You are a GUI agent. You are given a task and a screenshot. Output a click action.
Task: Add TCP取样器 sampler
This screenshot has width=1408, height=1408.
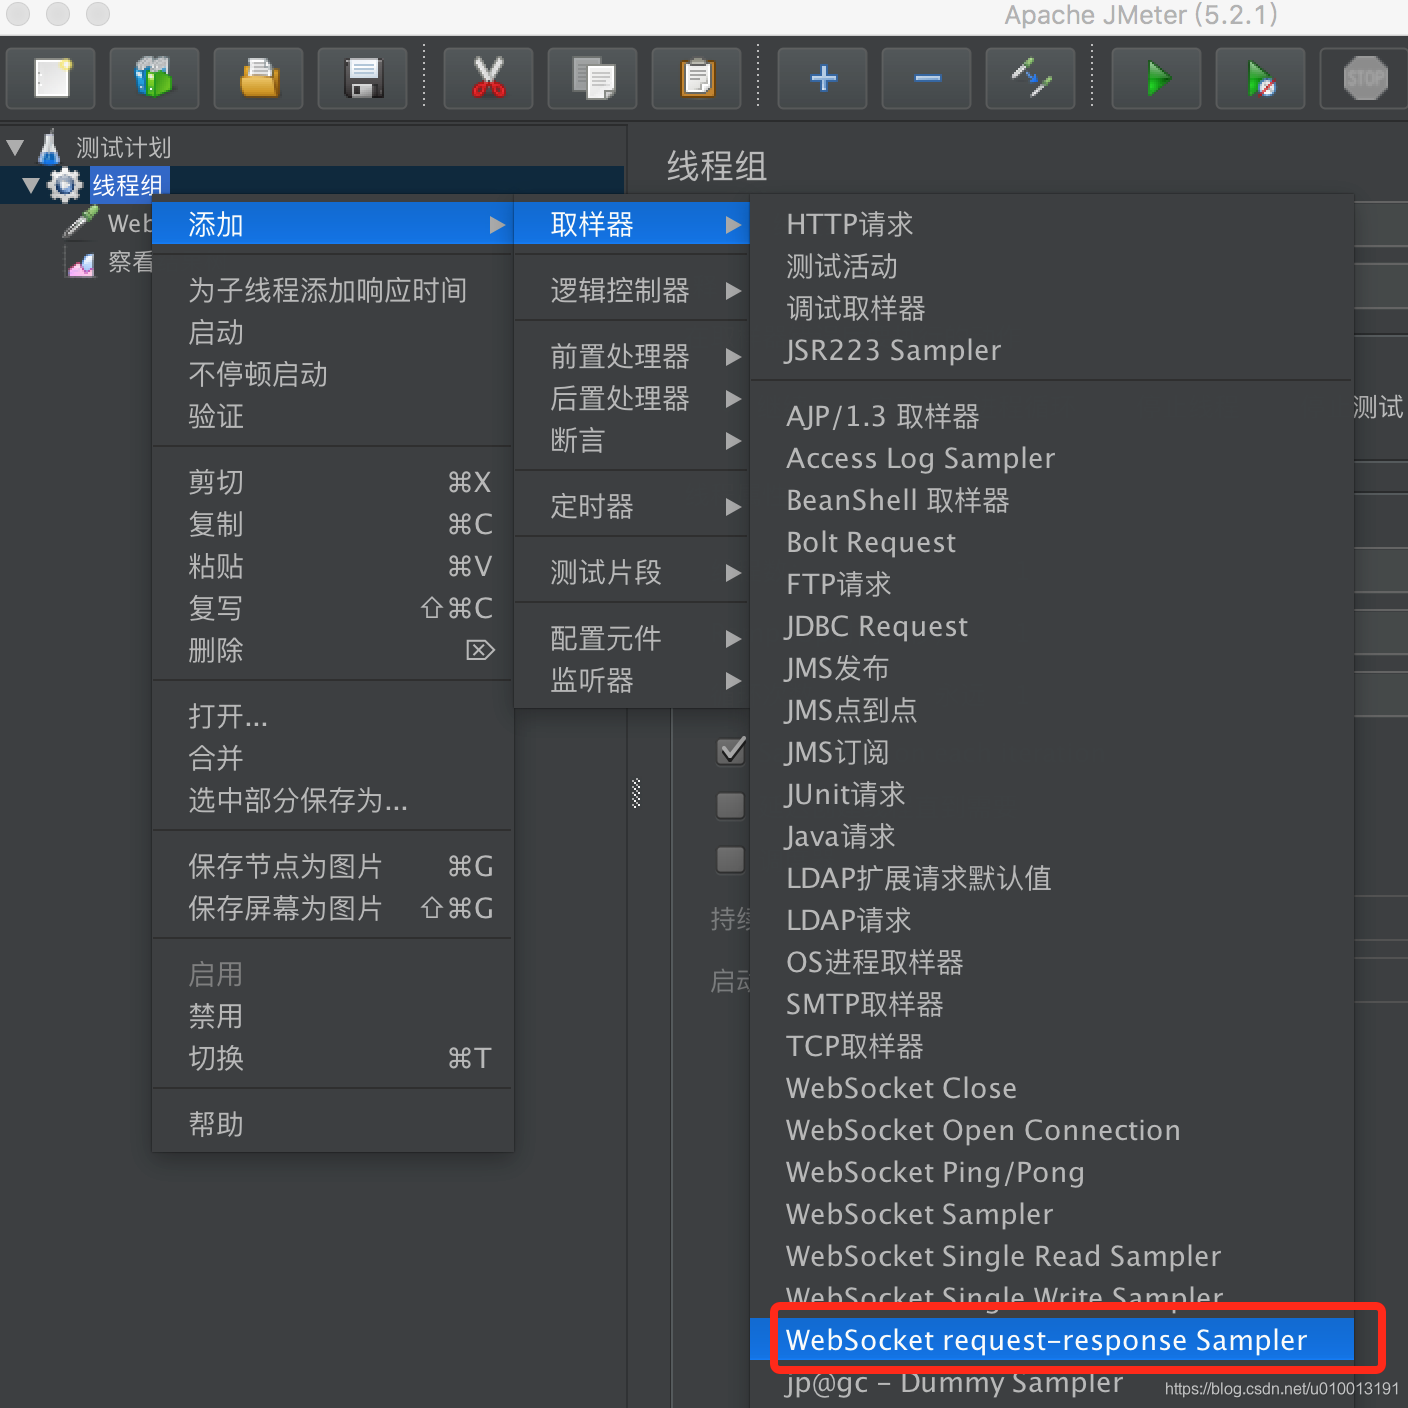click(x=1052, y=1047)
